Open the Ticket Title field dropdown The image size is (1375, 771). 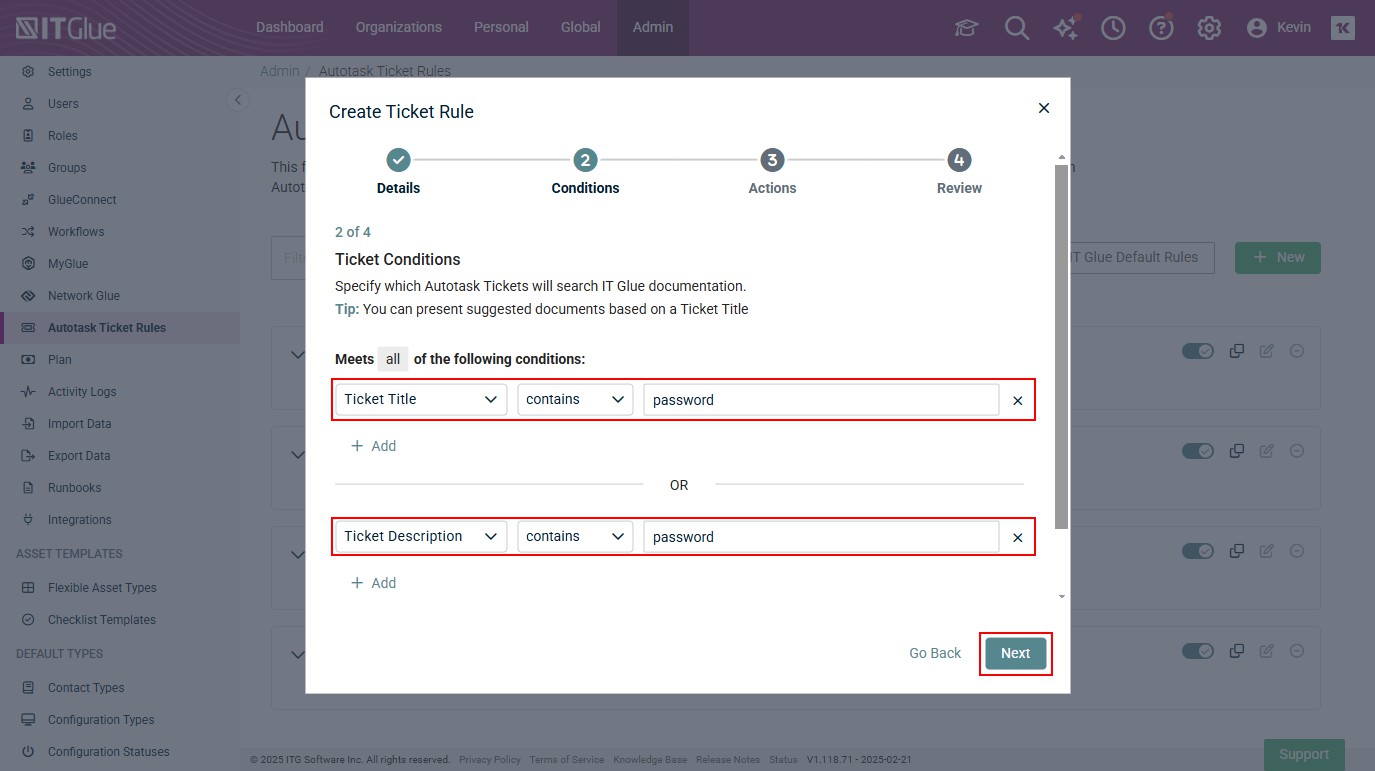click(421, 399)
